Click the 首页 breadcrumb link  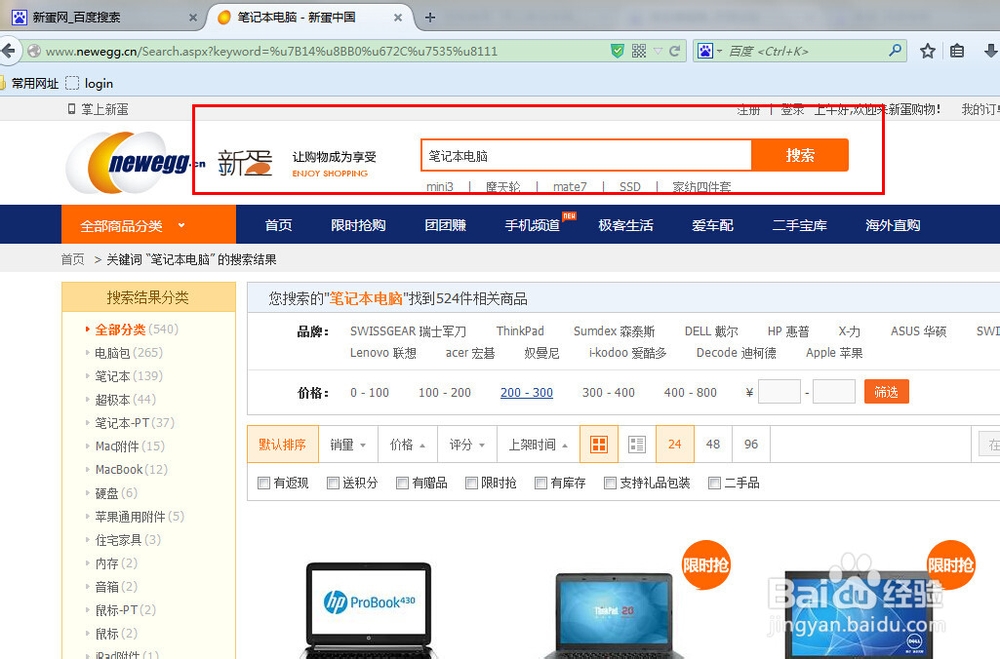(73, 260)
